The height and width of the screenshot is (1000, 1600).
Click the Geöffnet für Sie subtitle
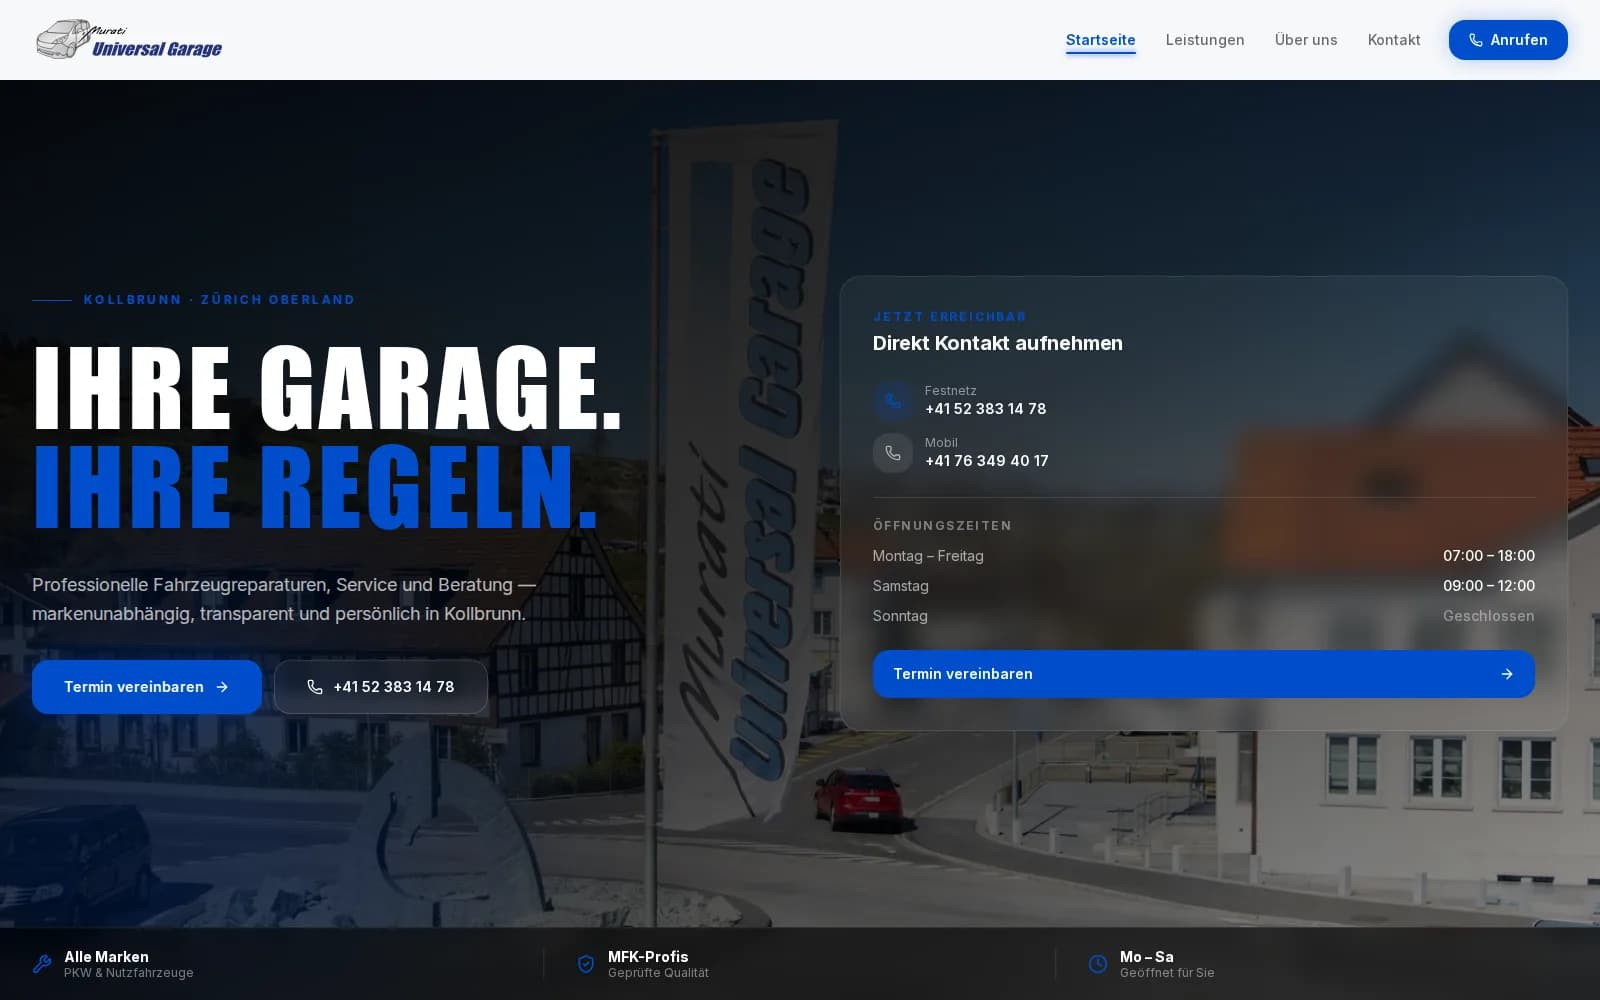coord(1167,973)
